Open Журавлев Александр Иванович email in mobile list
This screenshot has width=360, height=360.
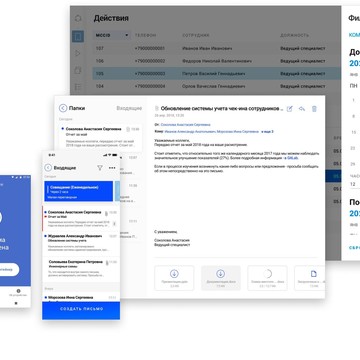tap(81, 242)
